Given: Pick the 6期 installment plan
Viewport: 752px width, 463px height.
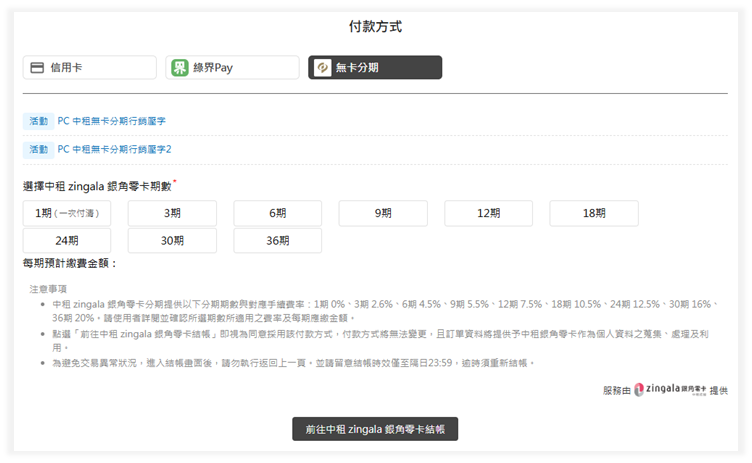Looking at the screenshot, I should [x=278, y=213].
